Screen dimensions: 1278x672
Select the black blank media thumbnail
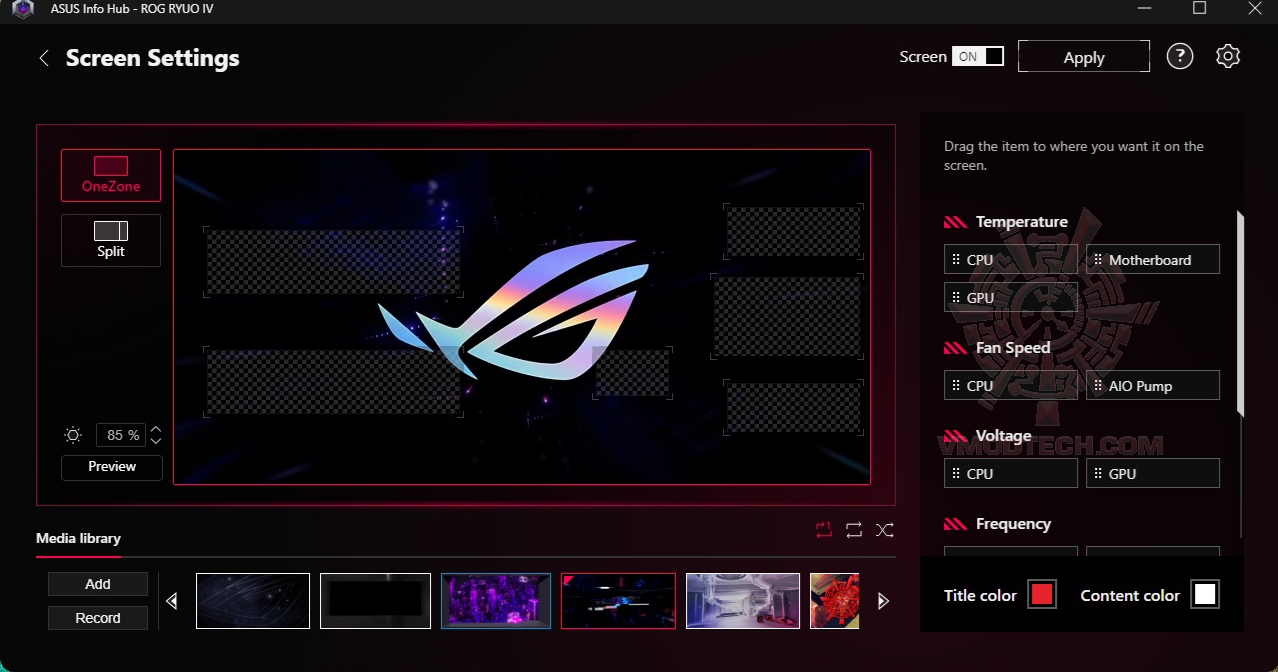pos(375,601)
